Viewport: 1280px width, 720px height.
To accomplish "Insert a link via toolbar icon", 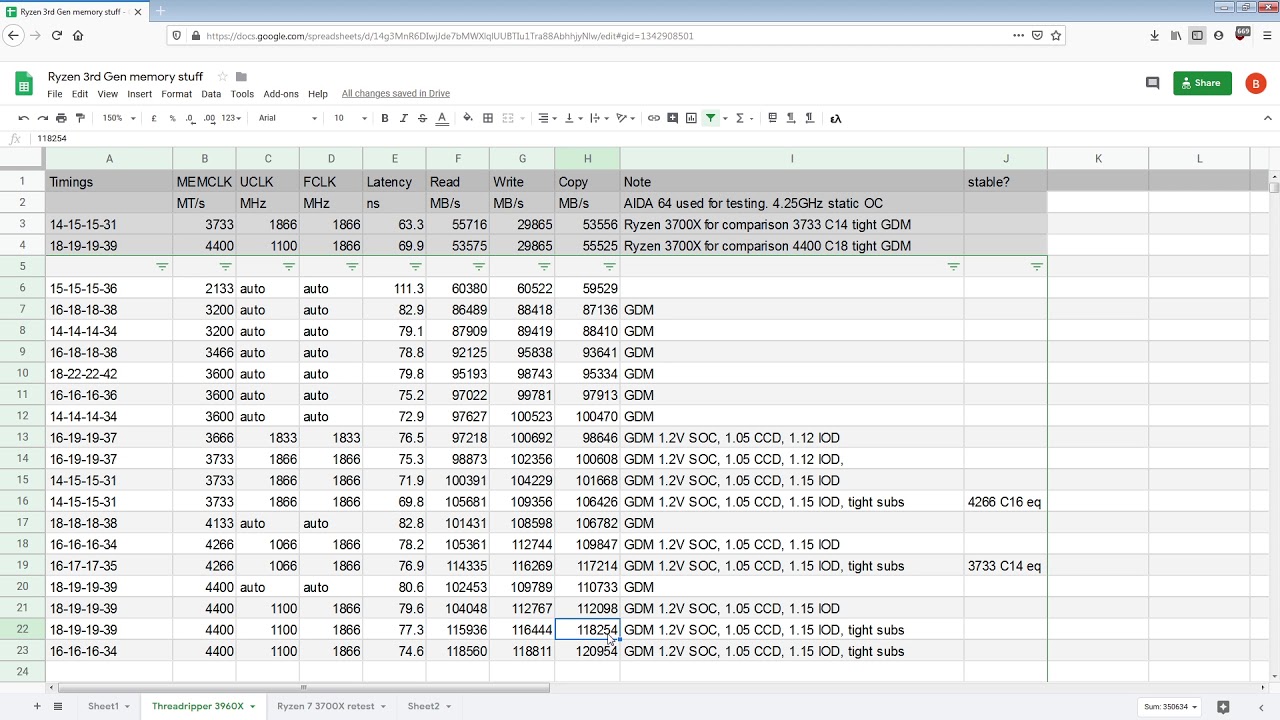I will [654, 118].
